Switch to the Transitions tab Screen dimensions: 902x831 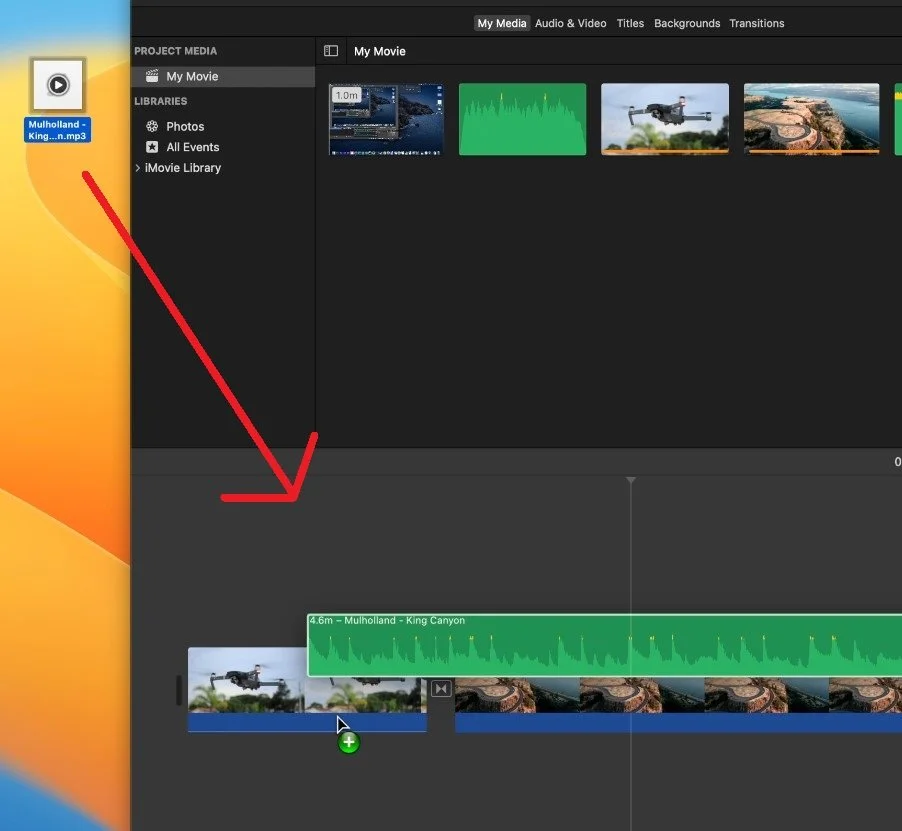(756, 24)
